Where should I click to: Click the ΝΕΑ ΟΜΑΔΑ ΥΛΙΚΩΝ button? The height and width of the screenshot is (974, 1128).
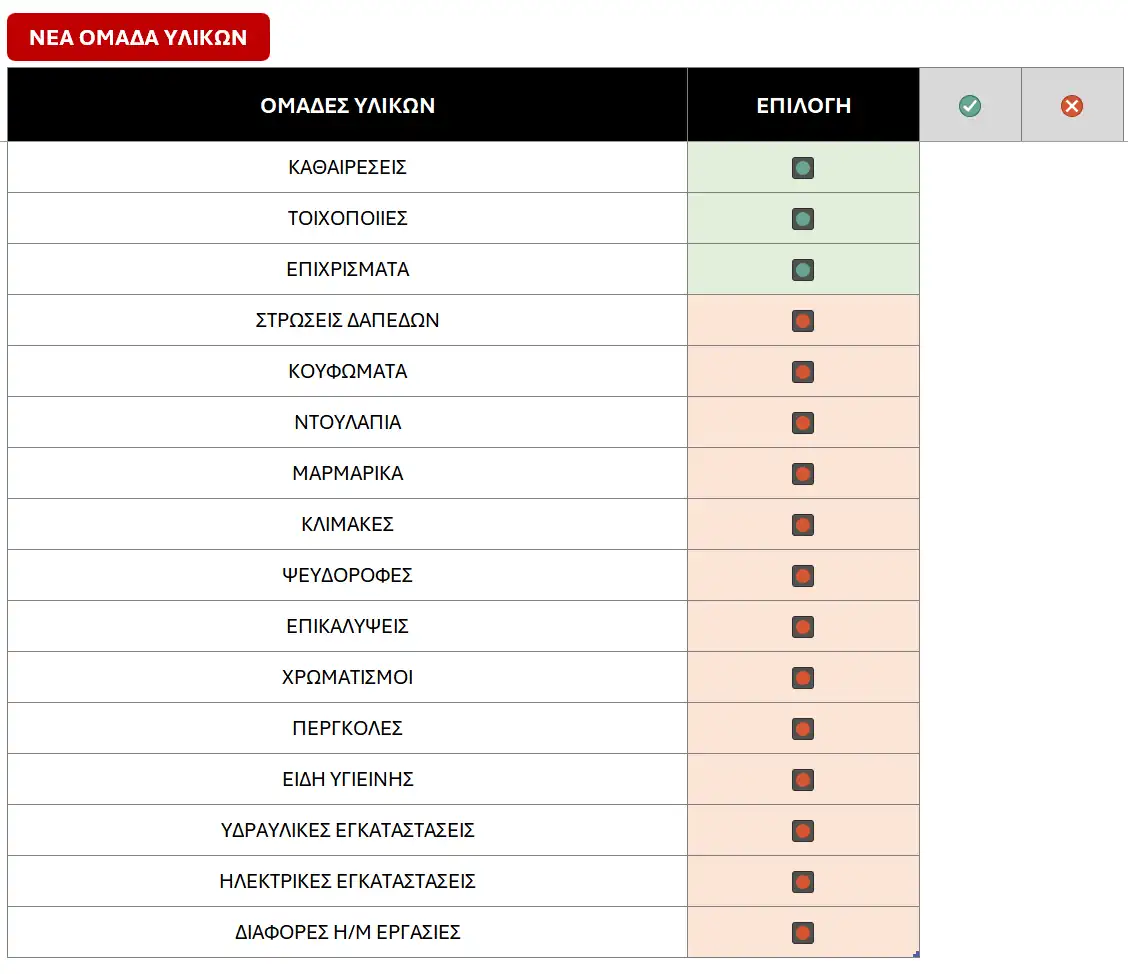[138, 38]
